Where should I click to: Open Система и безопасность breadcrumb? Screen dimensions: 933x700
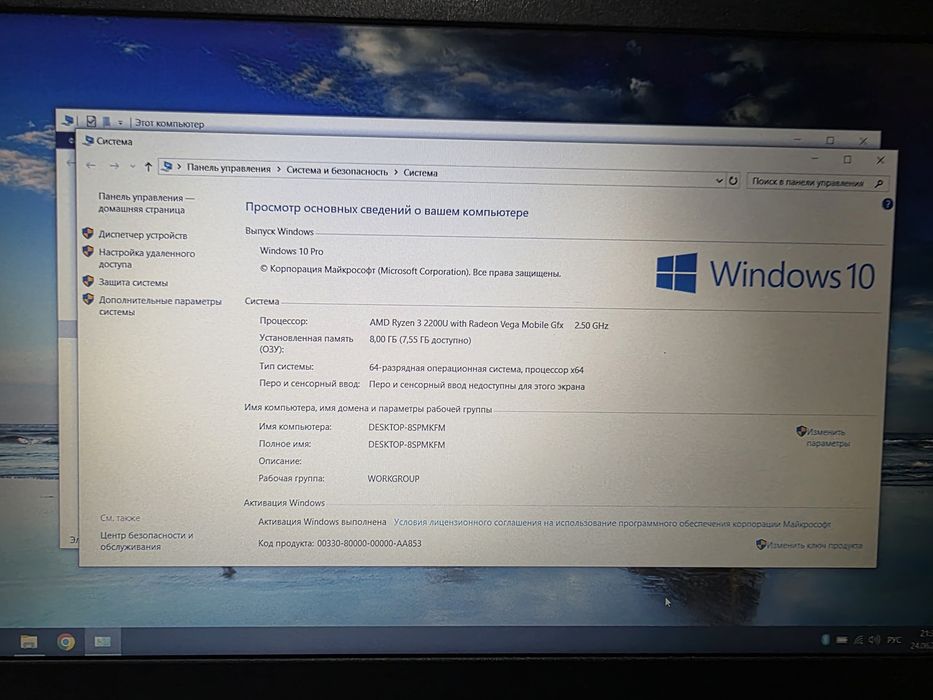(x=337, y=171)
